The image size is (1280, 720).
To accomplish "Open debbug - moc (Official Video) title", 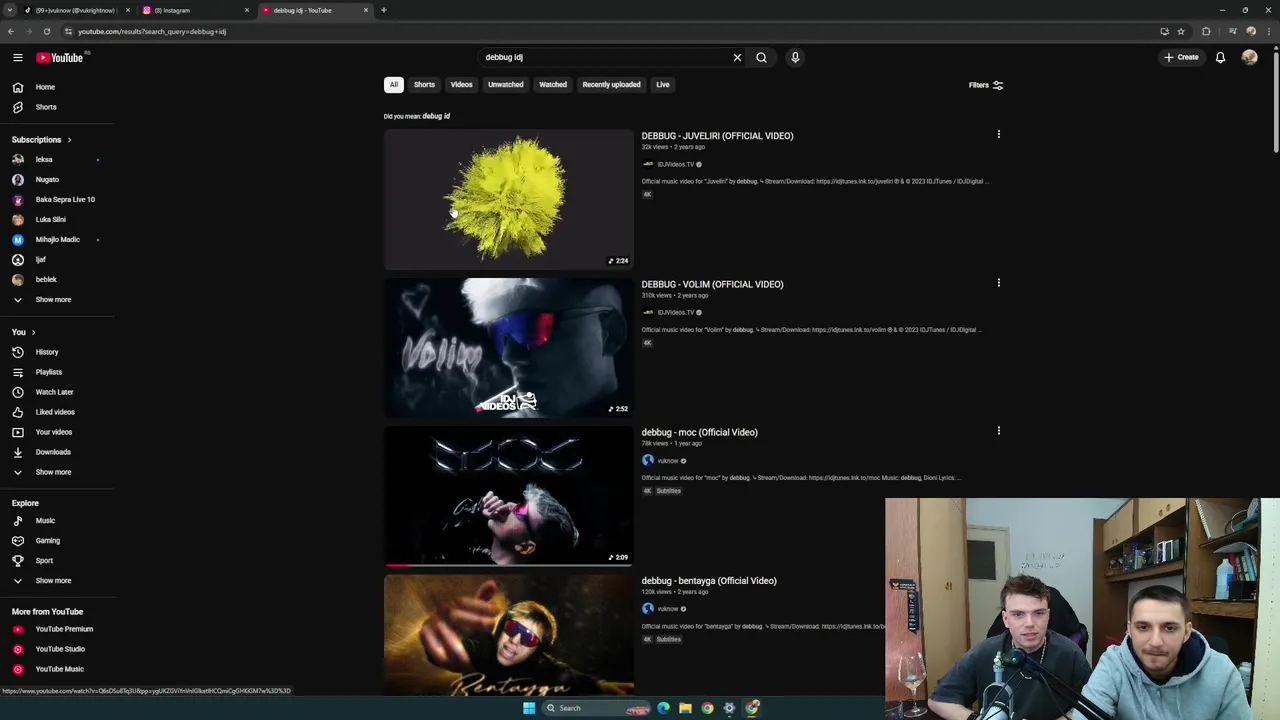I will (699, 432).
